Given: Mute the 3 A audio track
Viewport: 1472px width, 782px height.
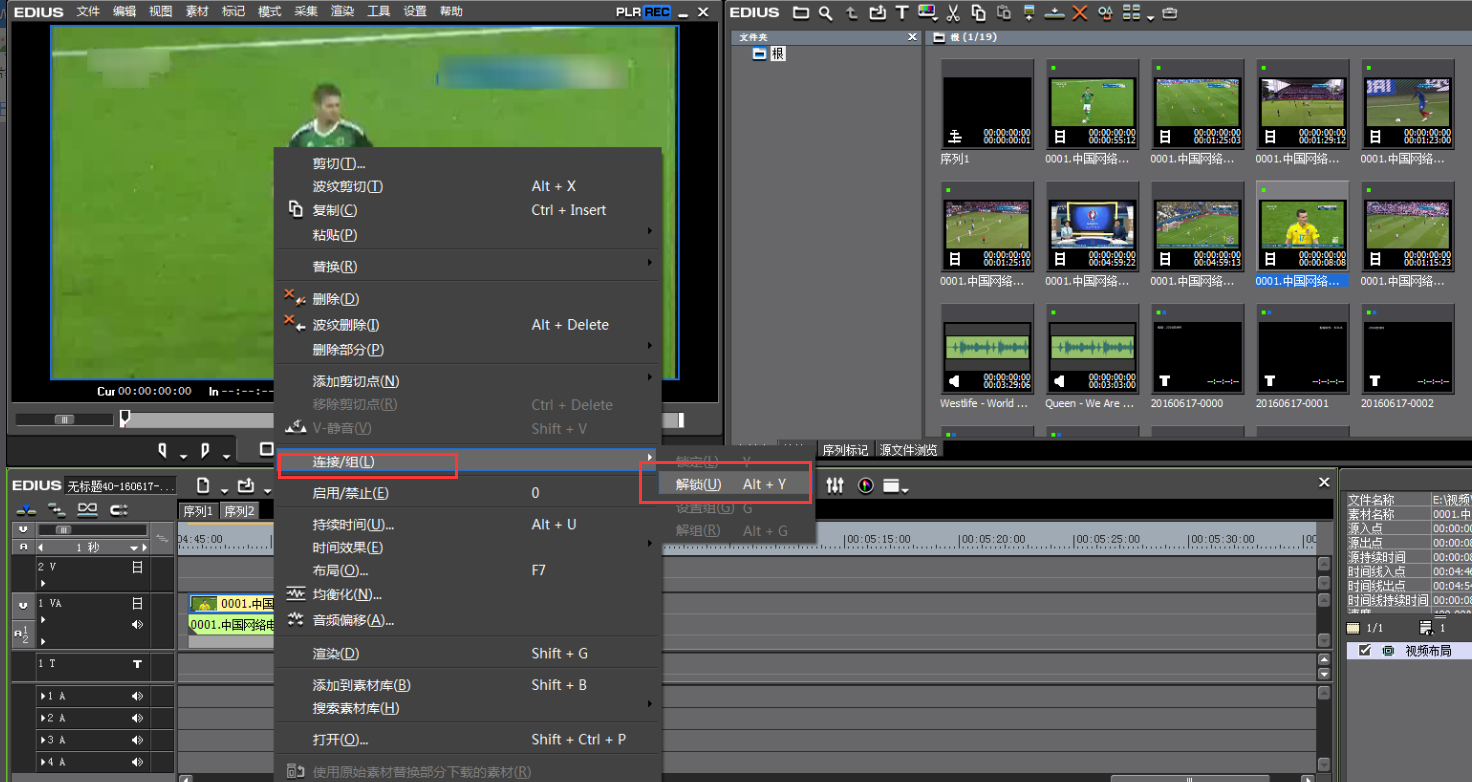Looking at the screenshot, I should (137, 740).
